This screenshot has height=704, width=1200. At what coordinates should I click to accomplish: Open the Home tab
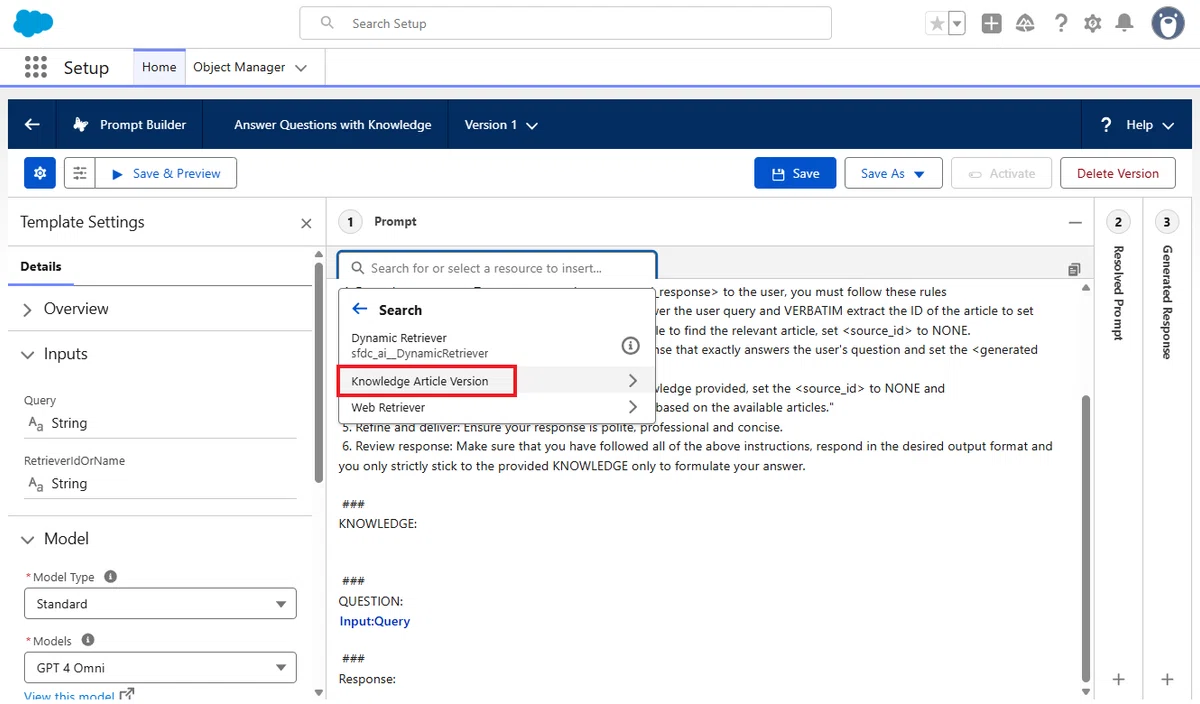[159, 67]
